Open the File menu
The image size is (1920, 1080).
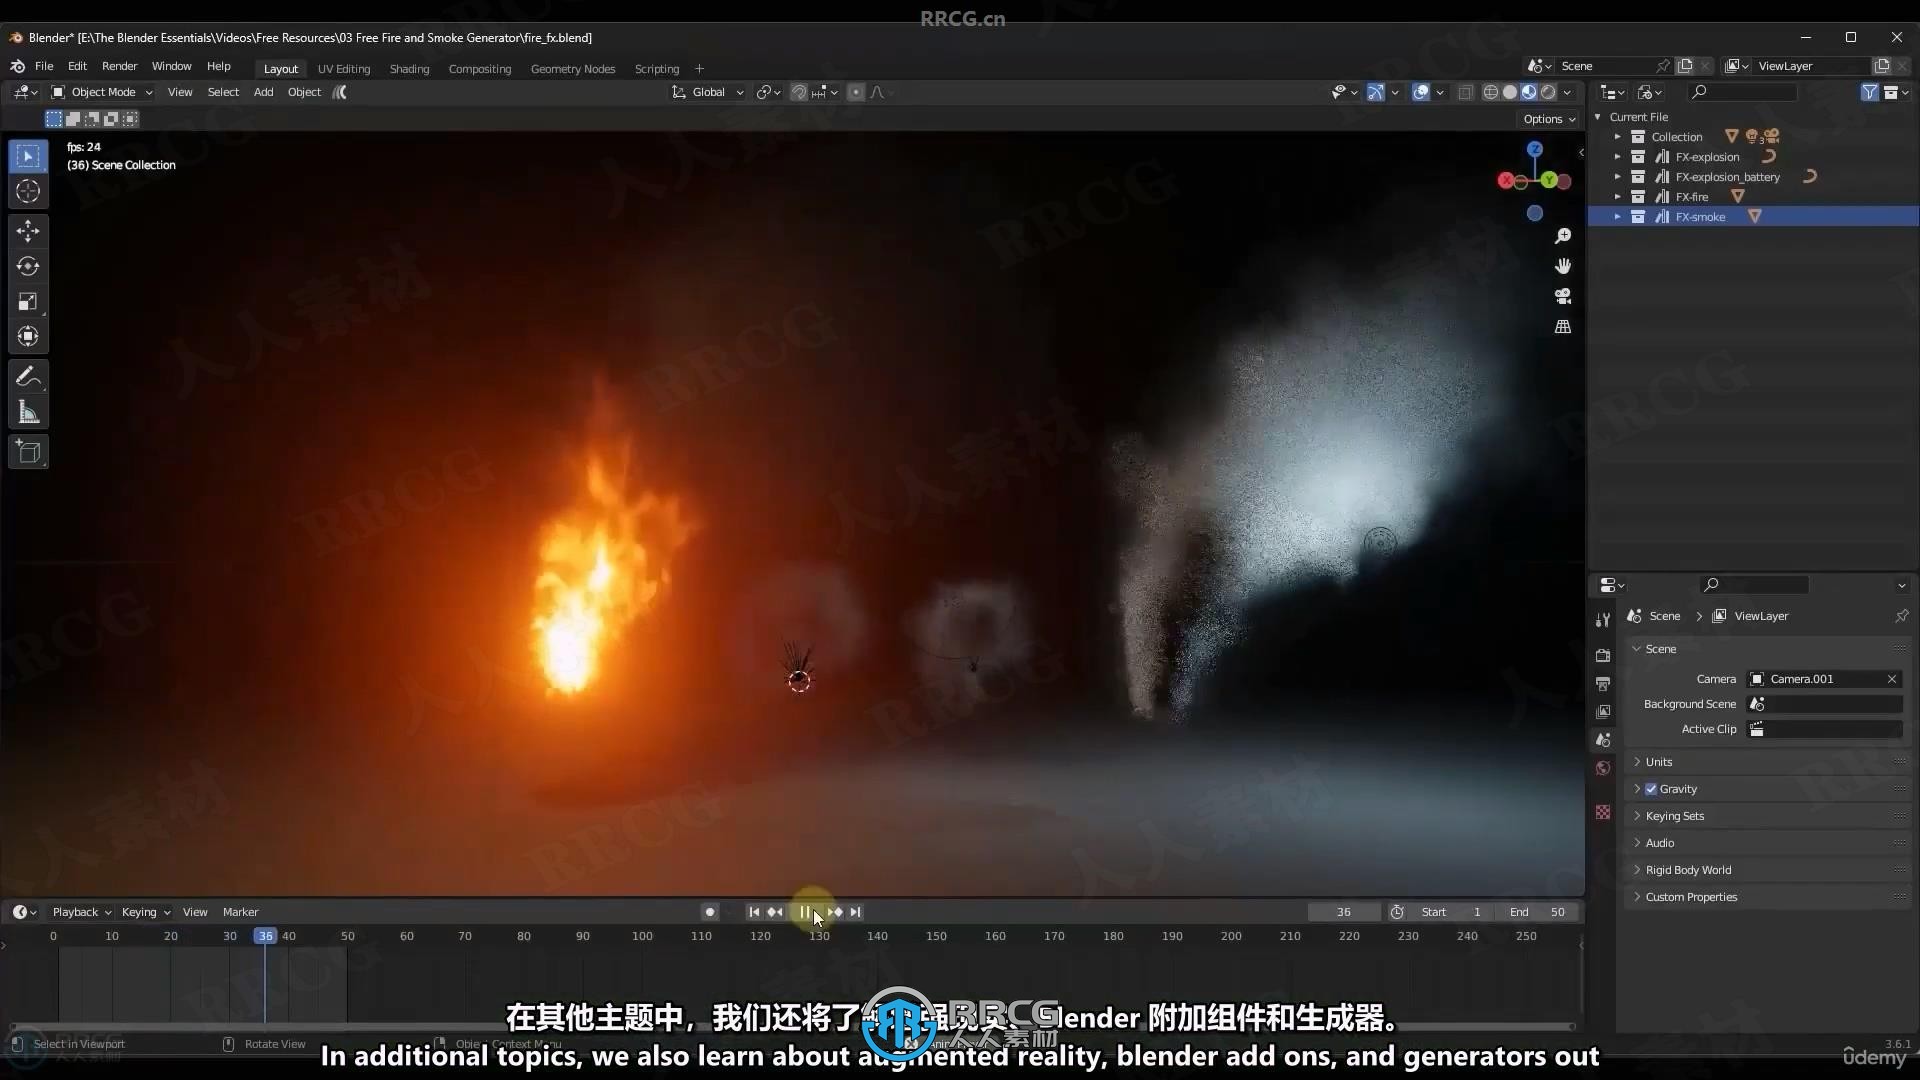44,66
